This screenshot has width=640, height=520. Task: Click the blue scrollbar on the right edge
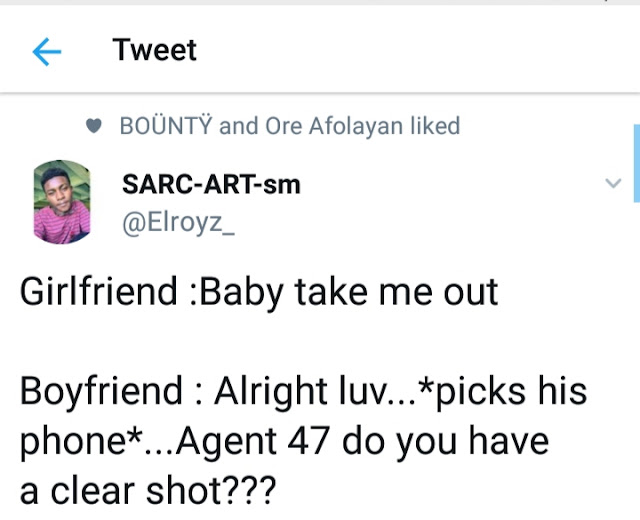pyautogui.click(x=636, y=150)
